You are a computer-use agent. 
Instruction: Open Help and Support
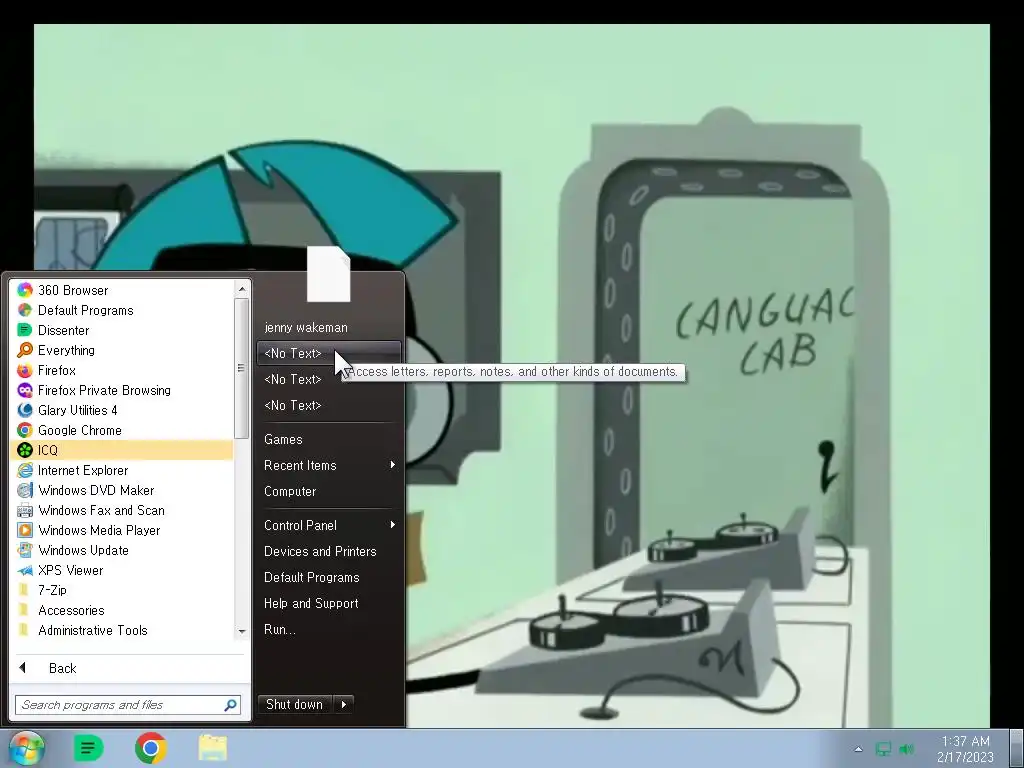(x=328, y=604)
